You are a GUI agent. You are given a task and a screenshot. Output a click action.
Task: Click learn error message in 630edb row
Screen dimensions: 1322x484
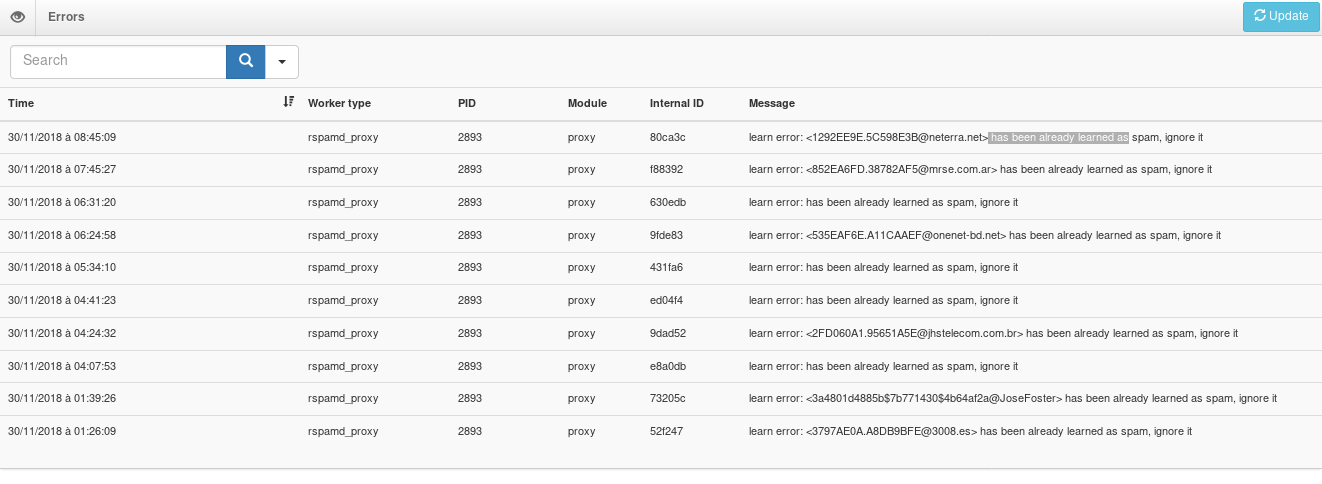[x=884, y=203]
